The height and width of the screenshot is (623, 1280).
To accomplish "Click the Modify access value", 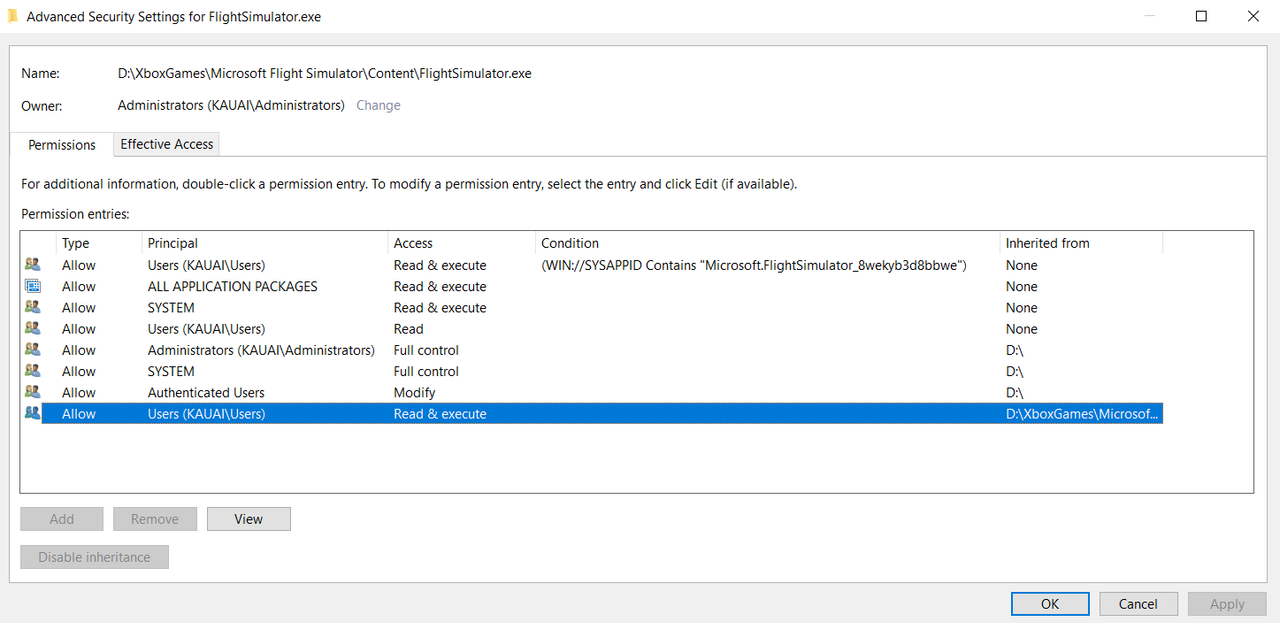I will pyautogui.click(x=414, y=392).
